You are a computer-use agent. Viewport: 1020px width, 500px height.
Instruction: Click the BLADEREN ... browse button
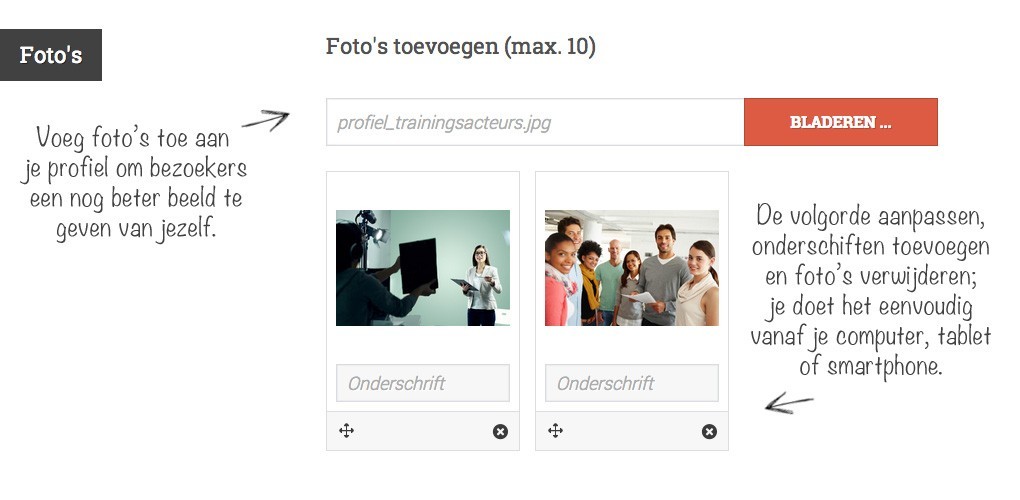(x=840, y=122)
